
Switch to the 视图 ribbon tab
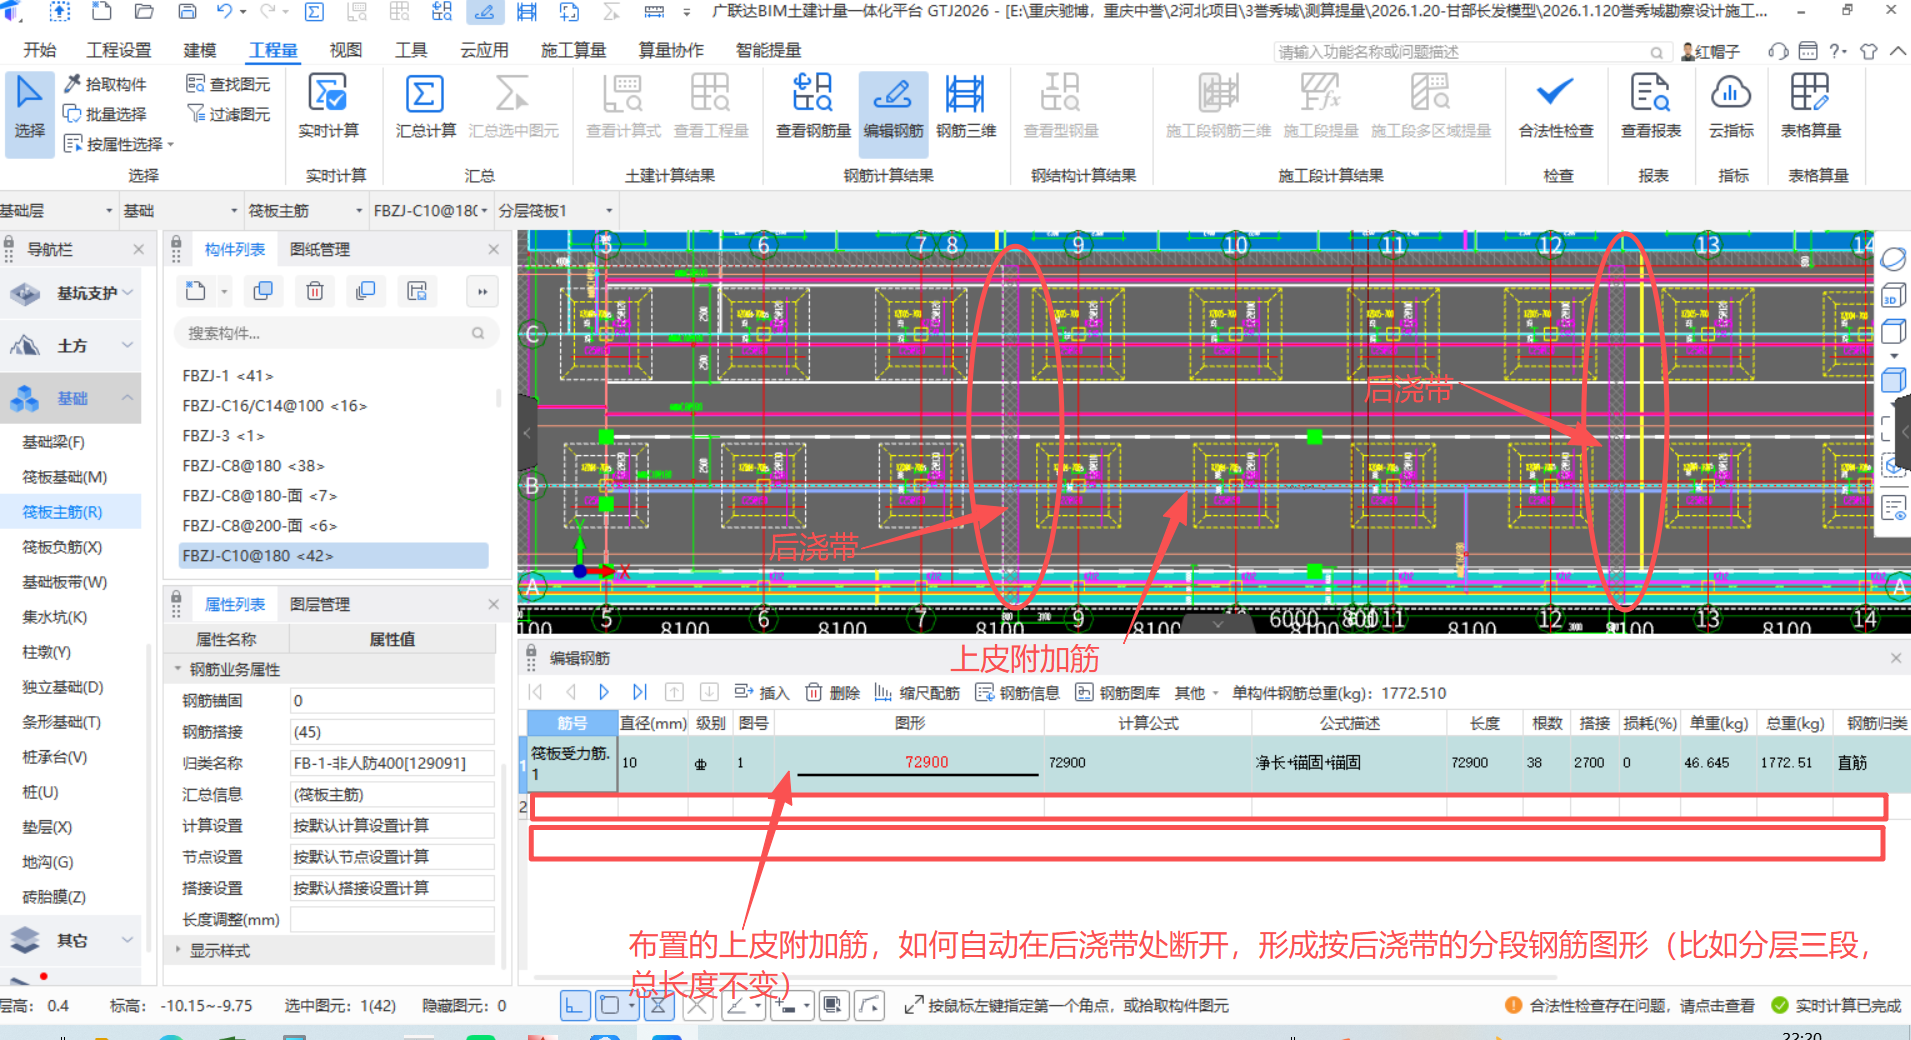pos(345,49)
